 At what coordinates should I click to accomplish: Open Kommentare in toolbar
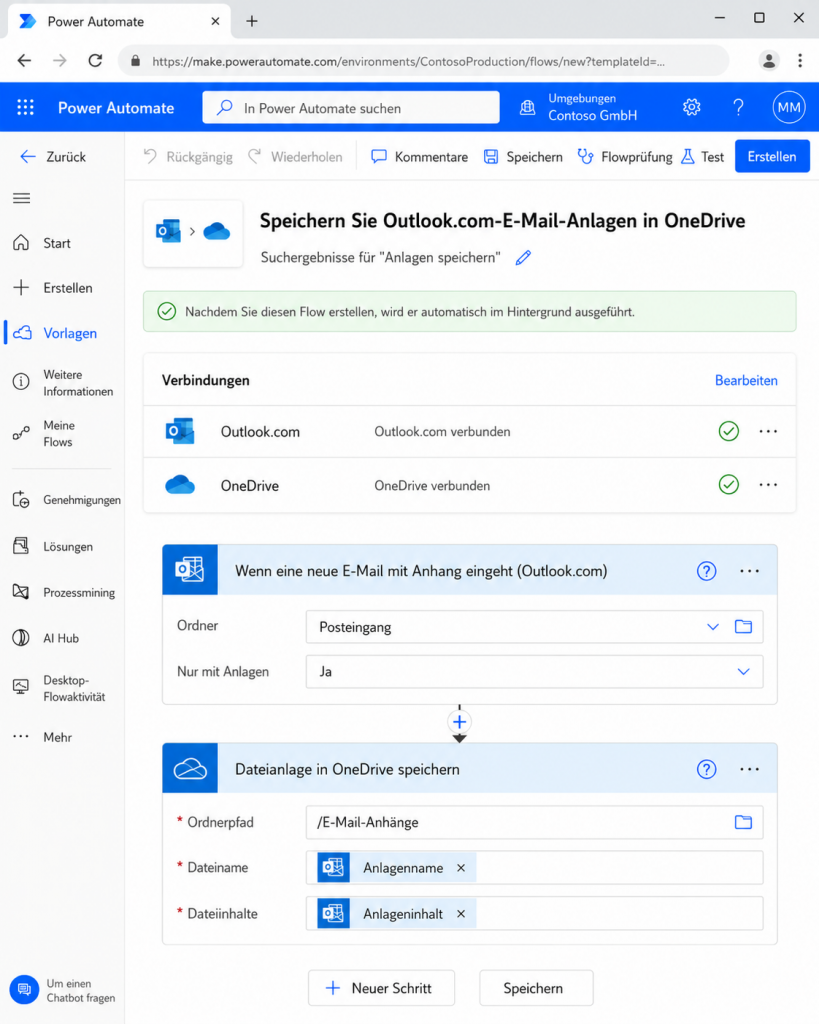tap(419, 157)
